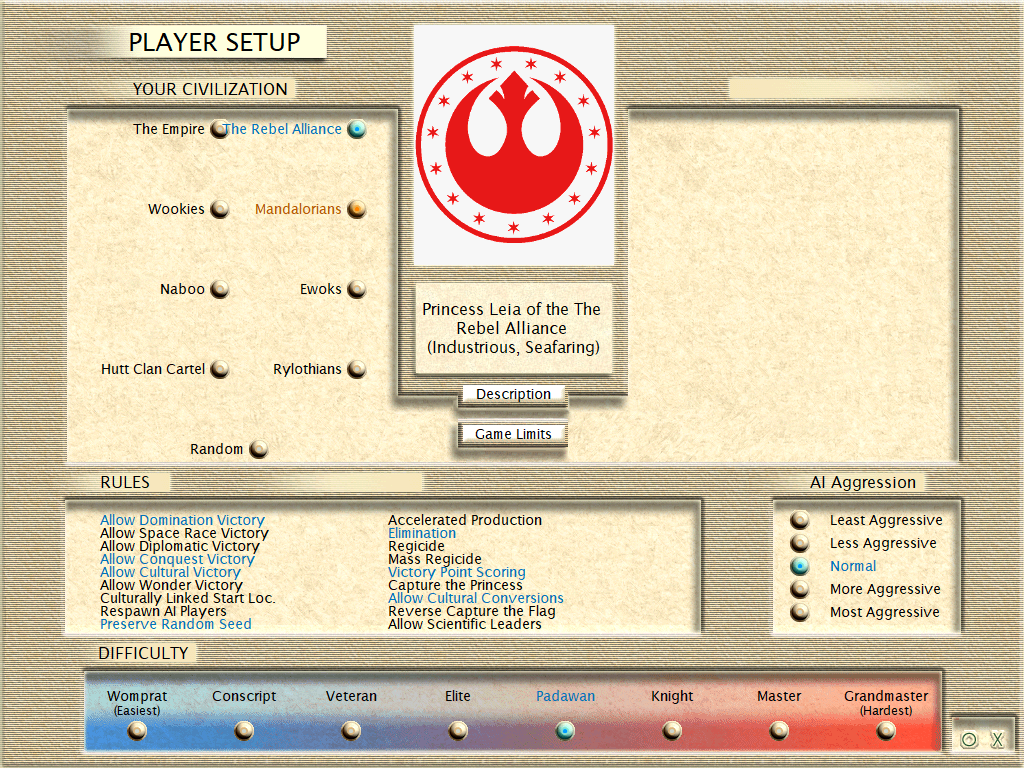Viewport: 1024px width, 768px height.
Task: Open the civilization Description
Action: click(x=513, y=394)
